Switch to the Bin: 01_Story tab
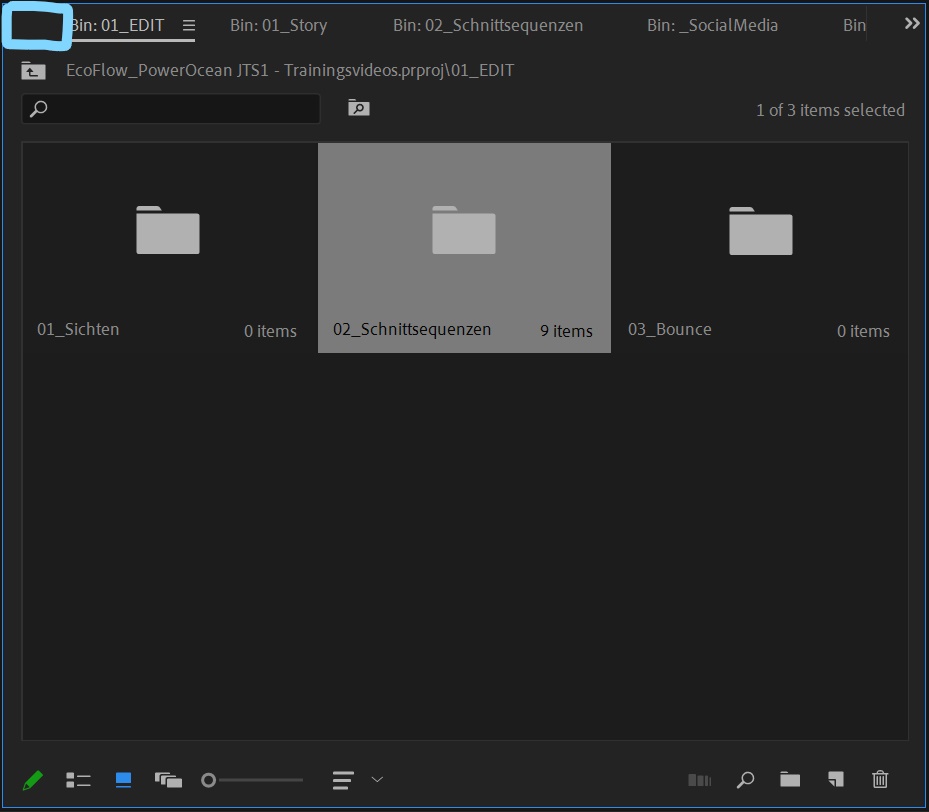This screenshot has height=812, width=929. [x=278, y=25]
